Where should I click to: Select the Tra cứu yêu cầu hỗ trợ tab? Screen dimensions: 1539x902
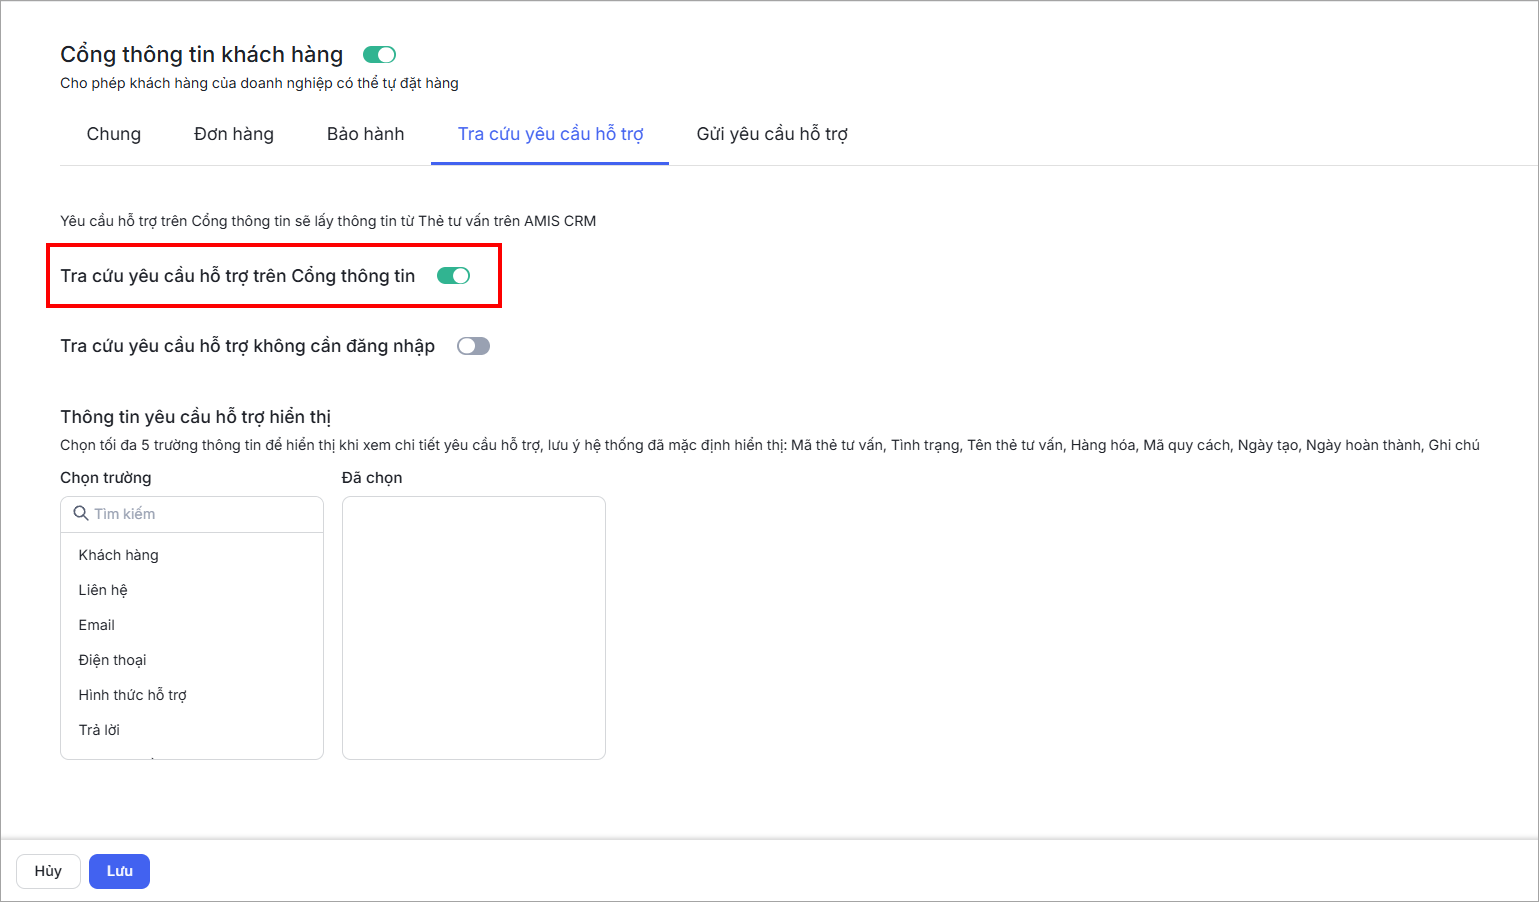pyautogui.click(x=550, y=134)
